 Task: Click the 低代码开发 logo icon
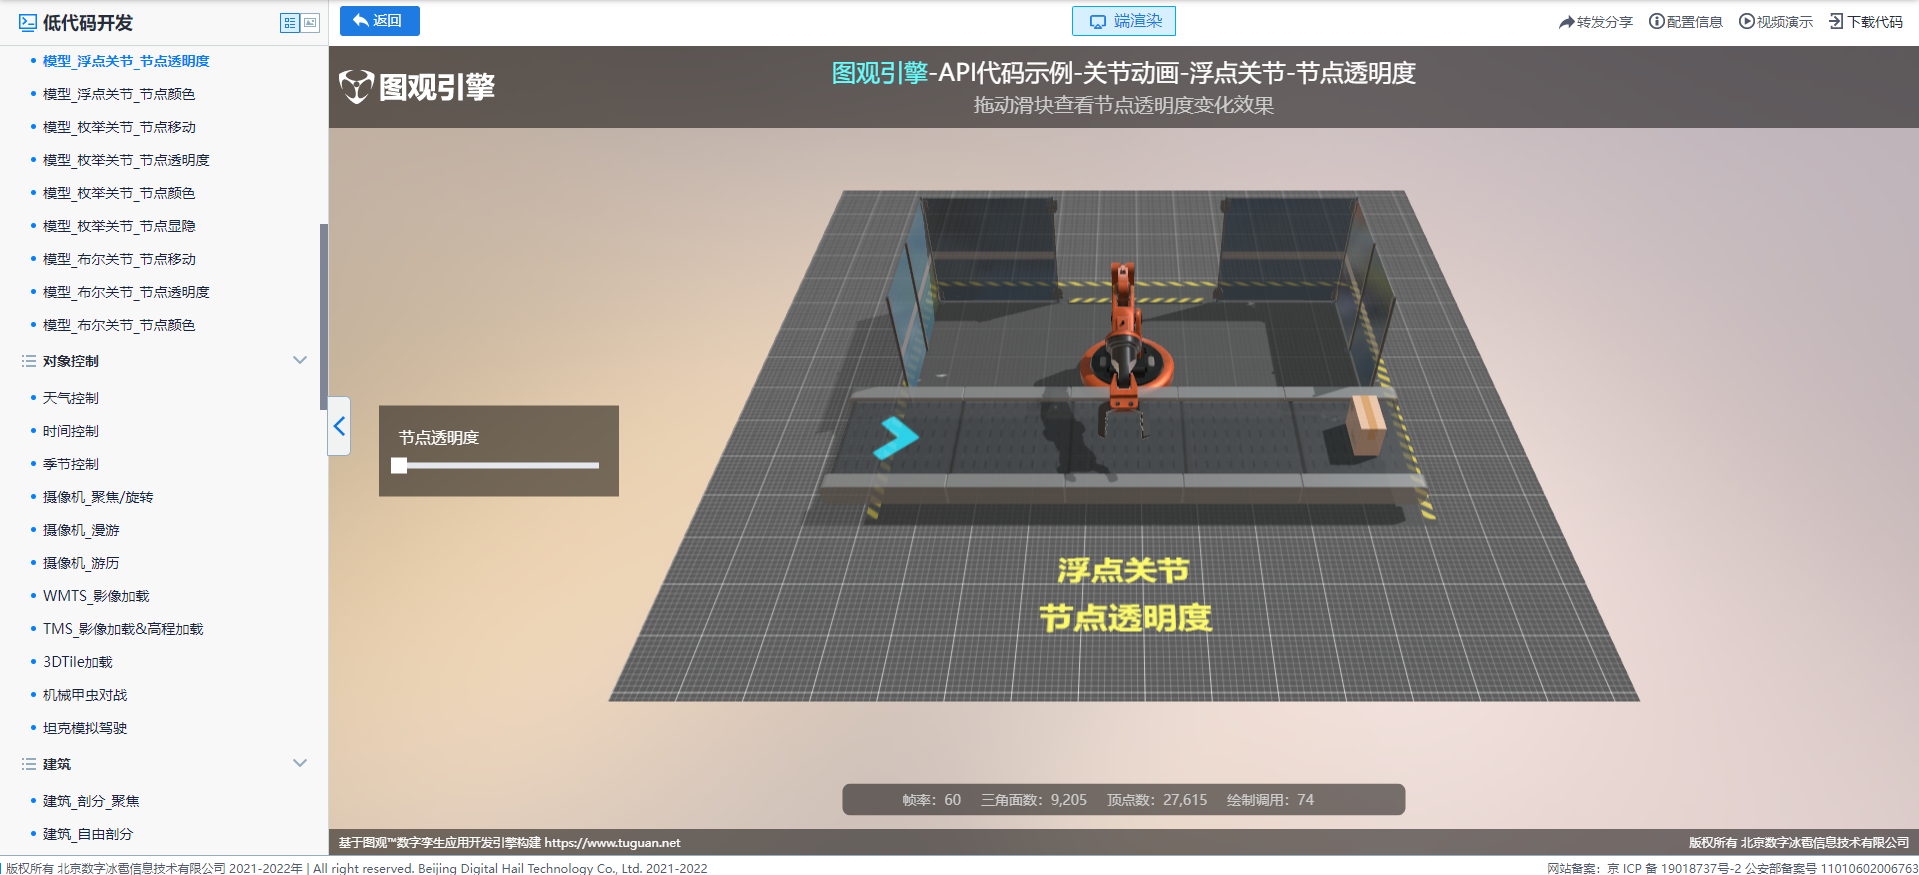click(x=28, y=22)
